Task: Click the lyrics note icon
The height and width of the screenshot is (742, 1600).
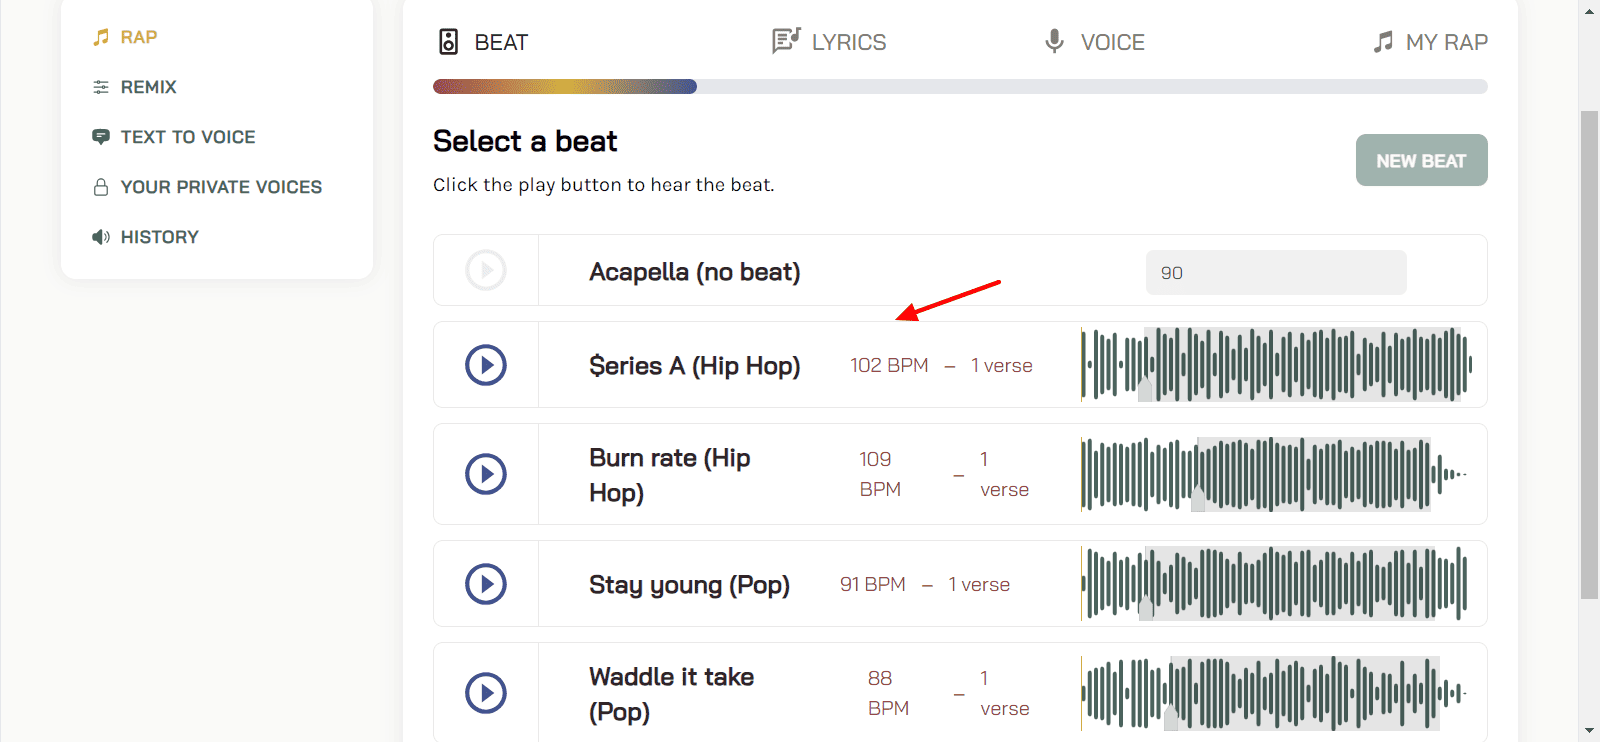Action: tap(786, 41)
